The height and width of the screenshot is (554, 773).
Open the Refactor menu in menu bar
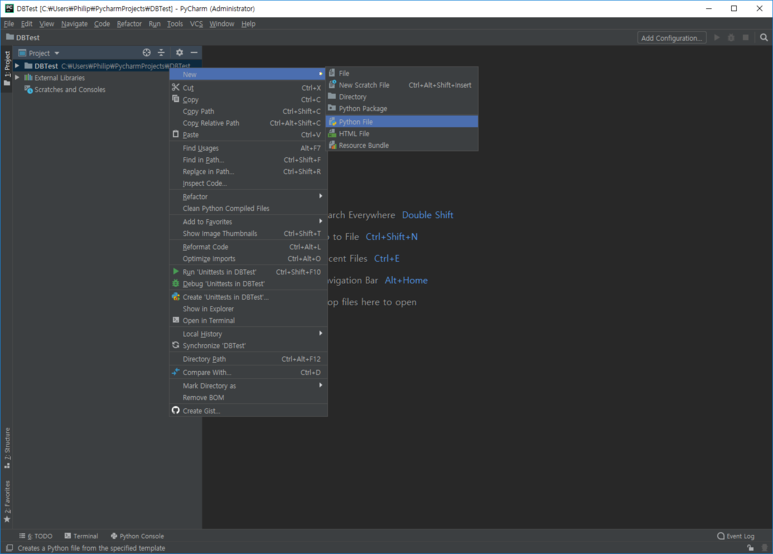(129, 24)
